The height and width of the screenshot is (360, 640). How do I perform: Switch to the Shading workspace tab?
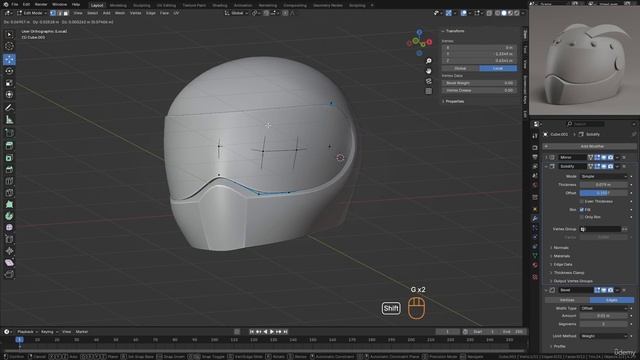[220, 5]
